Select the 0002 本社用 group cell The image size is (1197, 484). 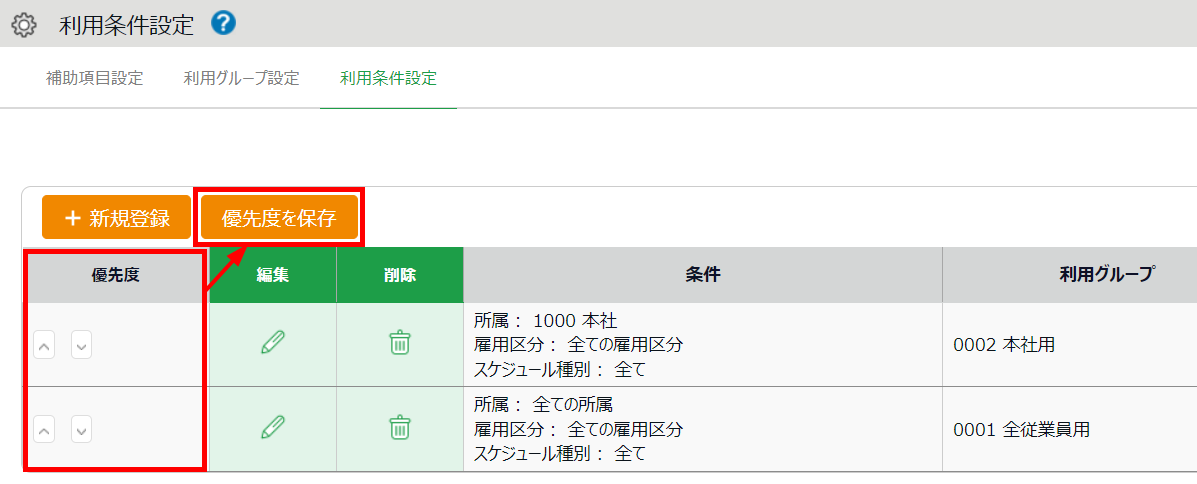tap(1004, 346)
